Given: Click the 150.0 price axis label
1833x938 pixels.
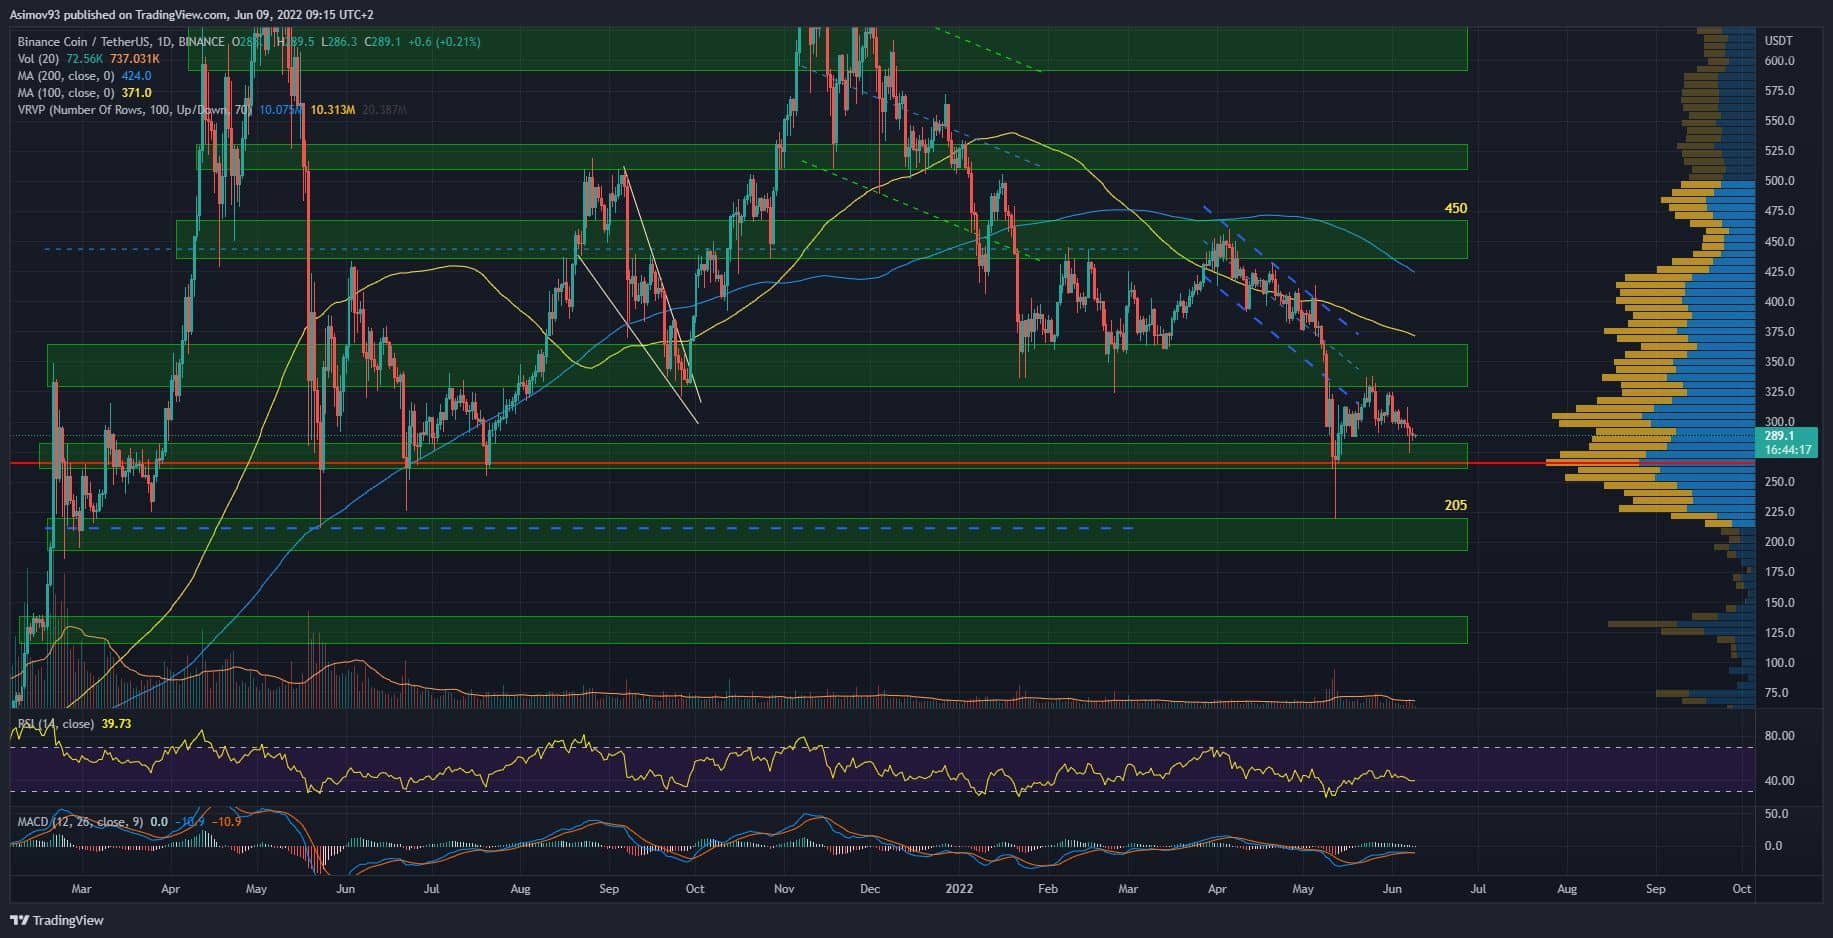Looking at the screenshot, I should [1779, 603].
